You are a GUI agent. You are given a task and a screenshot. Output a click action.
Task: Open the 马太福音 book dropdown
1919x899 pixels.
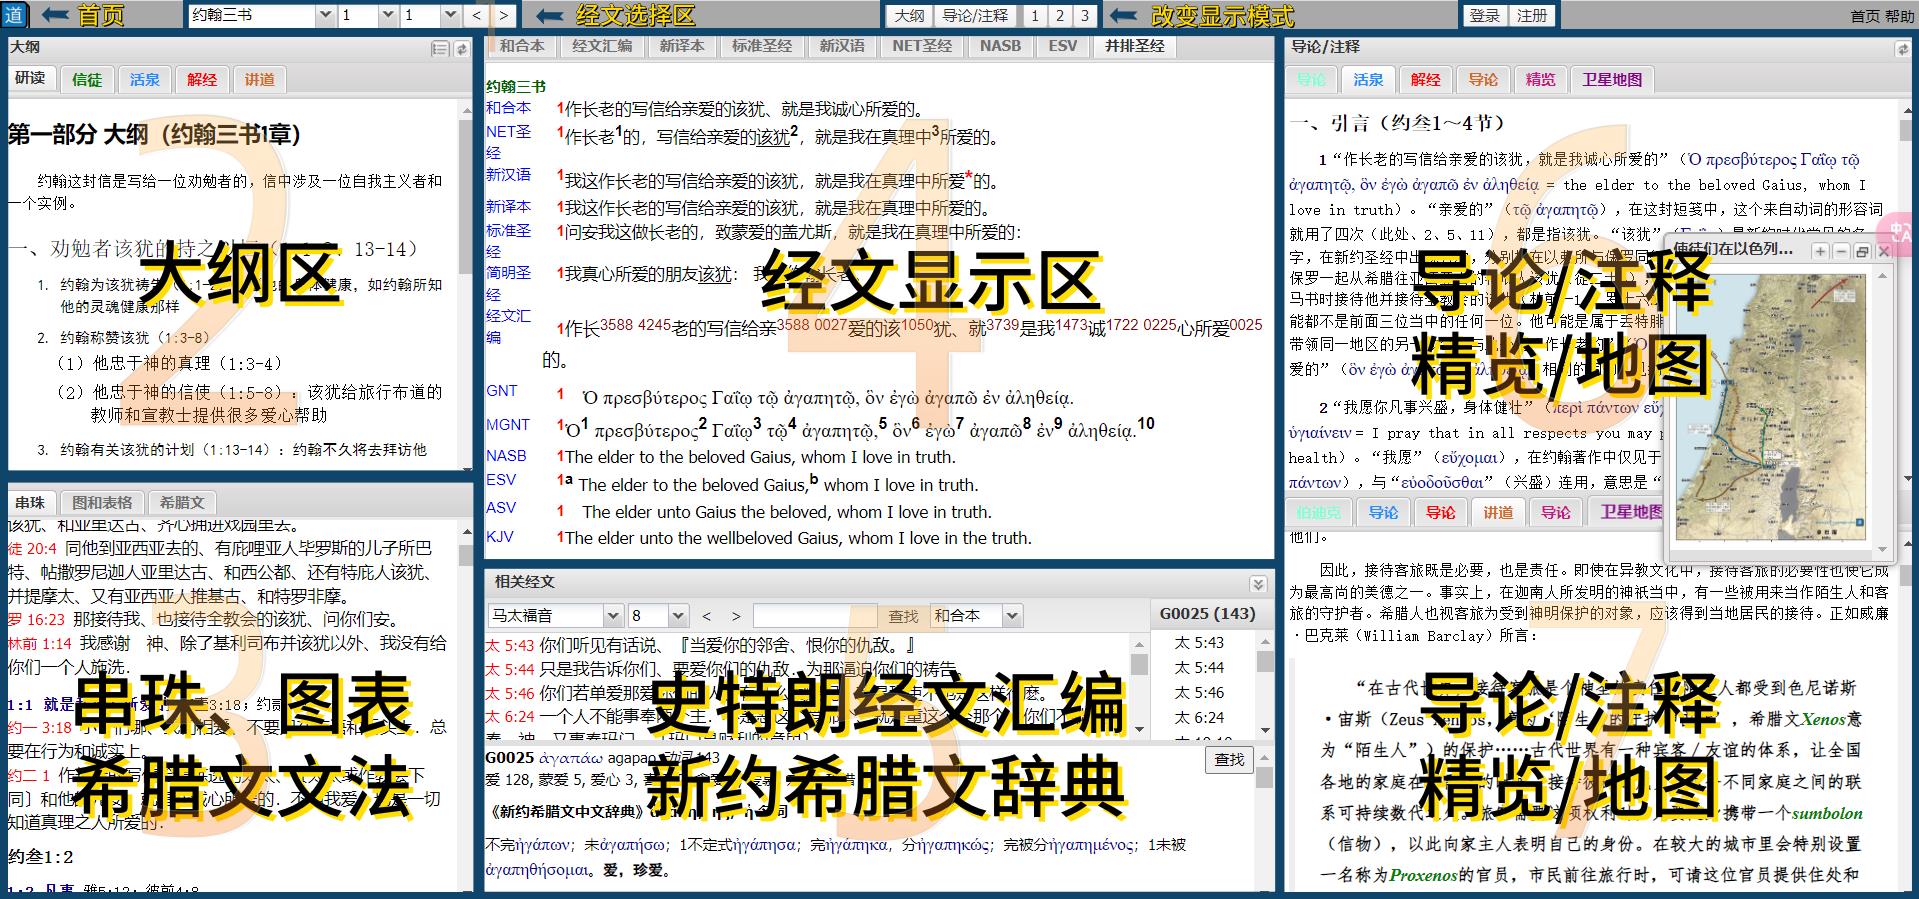pyautogui.click(x=613, y=616)
